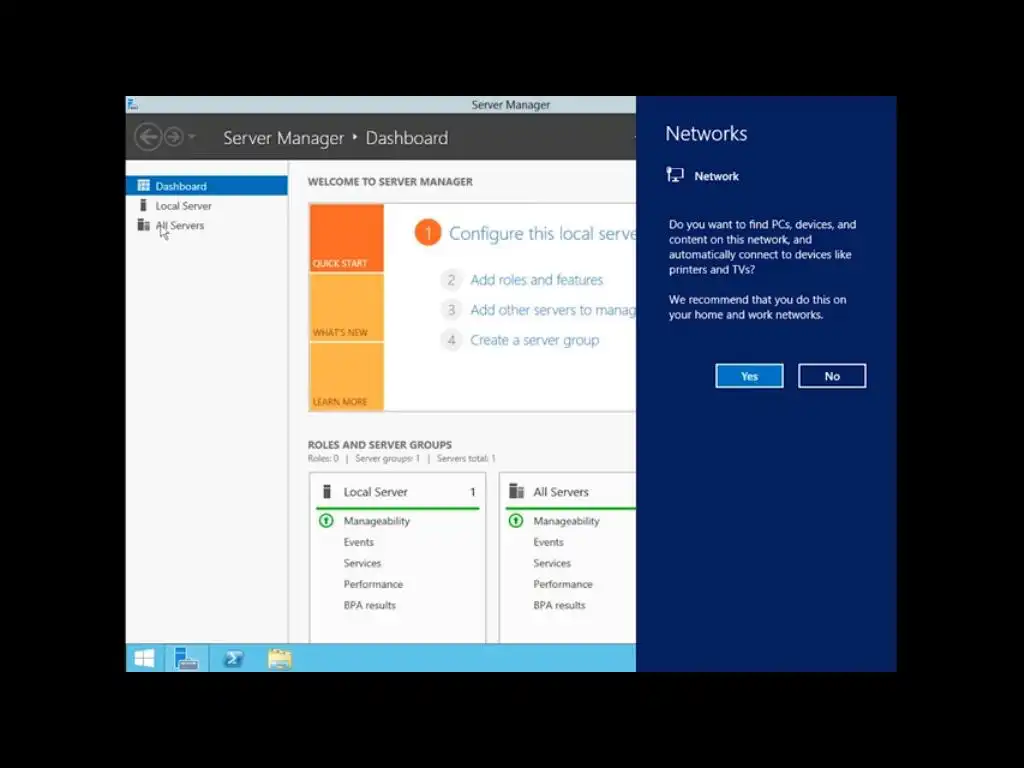Click the Server Manager title bar icon
This screenshot has height=768, width=1024.
point(133,104)
